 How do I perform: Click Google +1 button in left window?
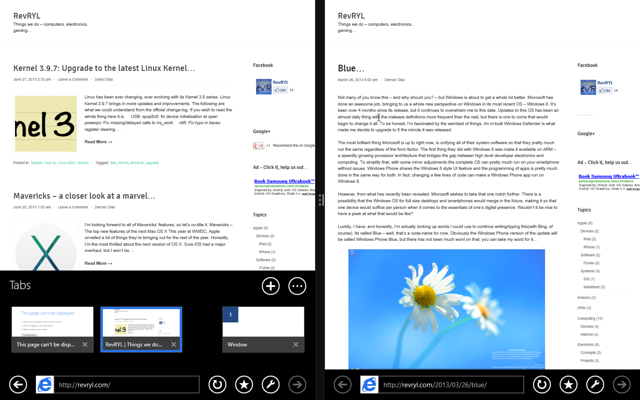point(258,145)
